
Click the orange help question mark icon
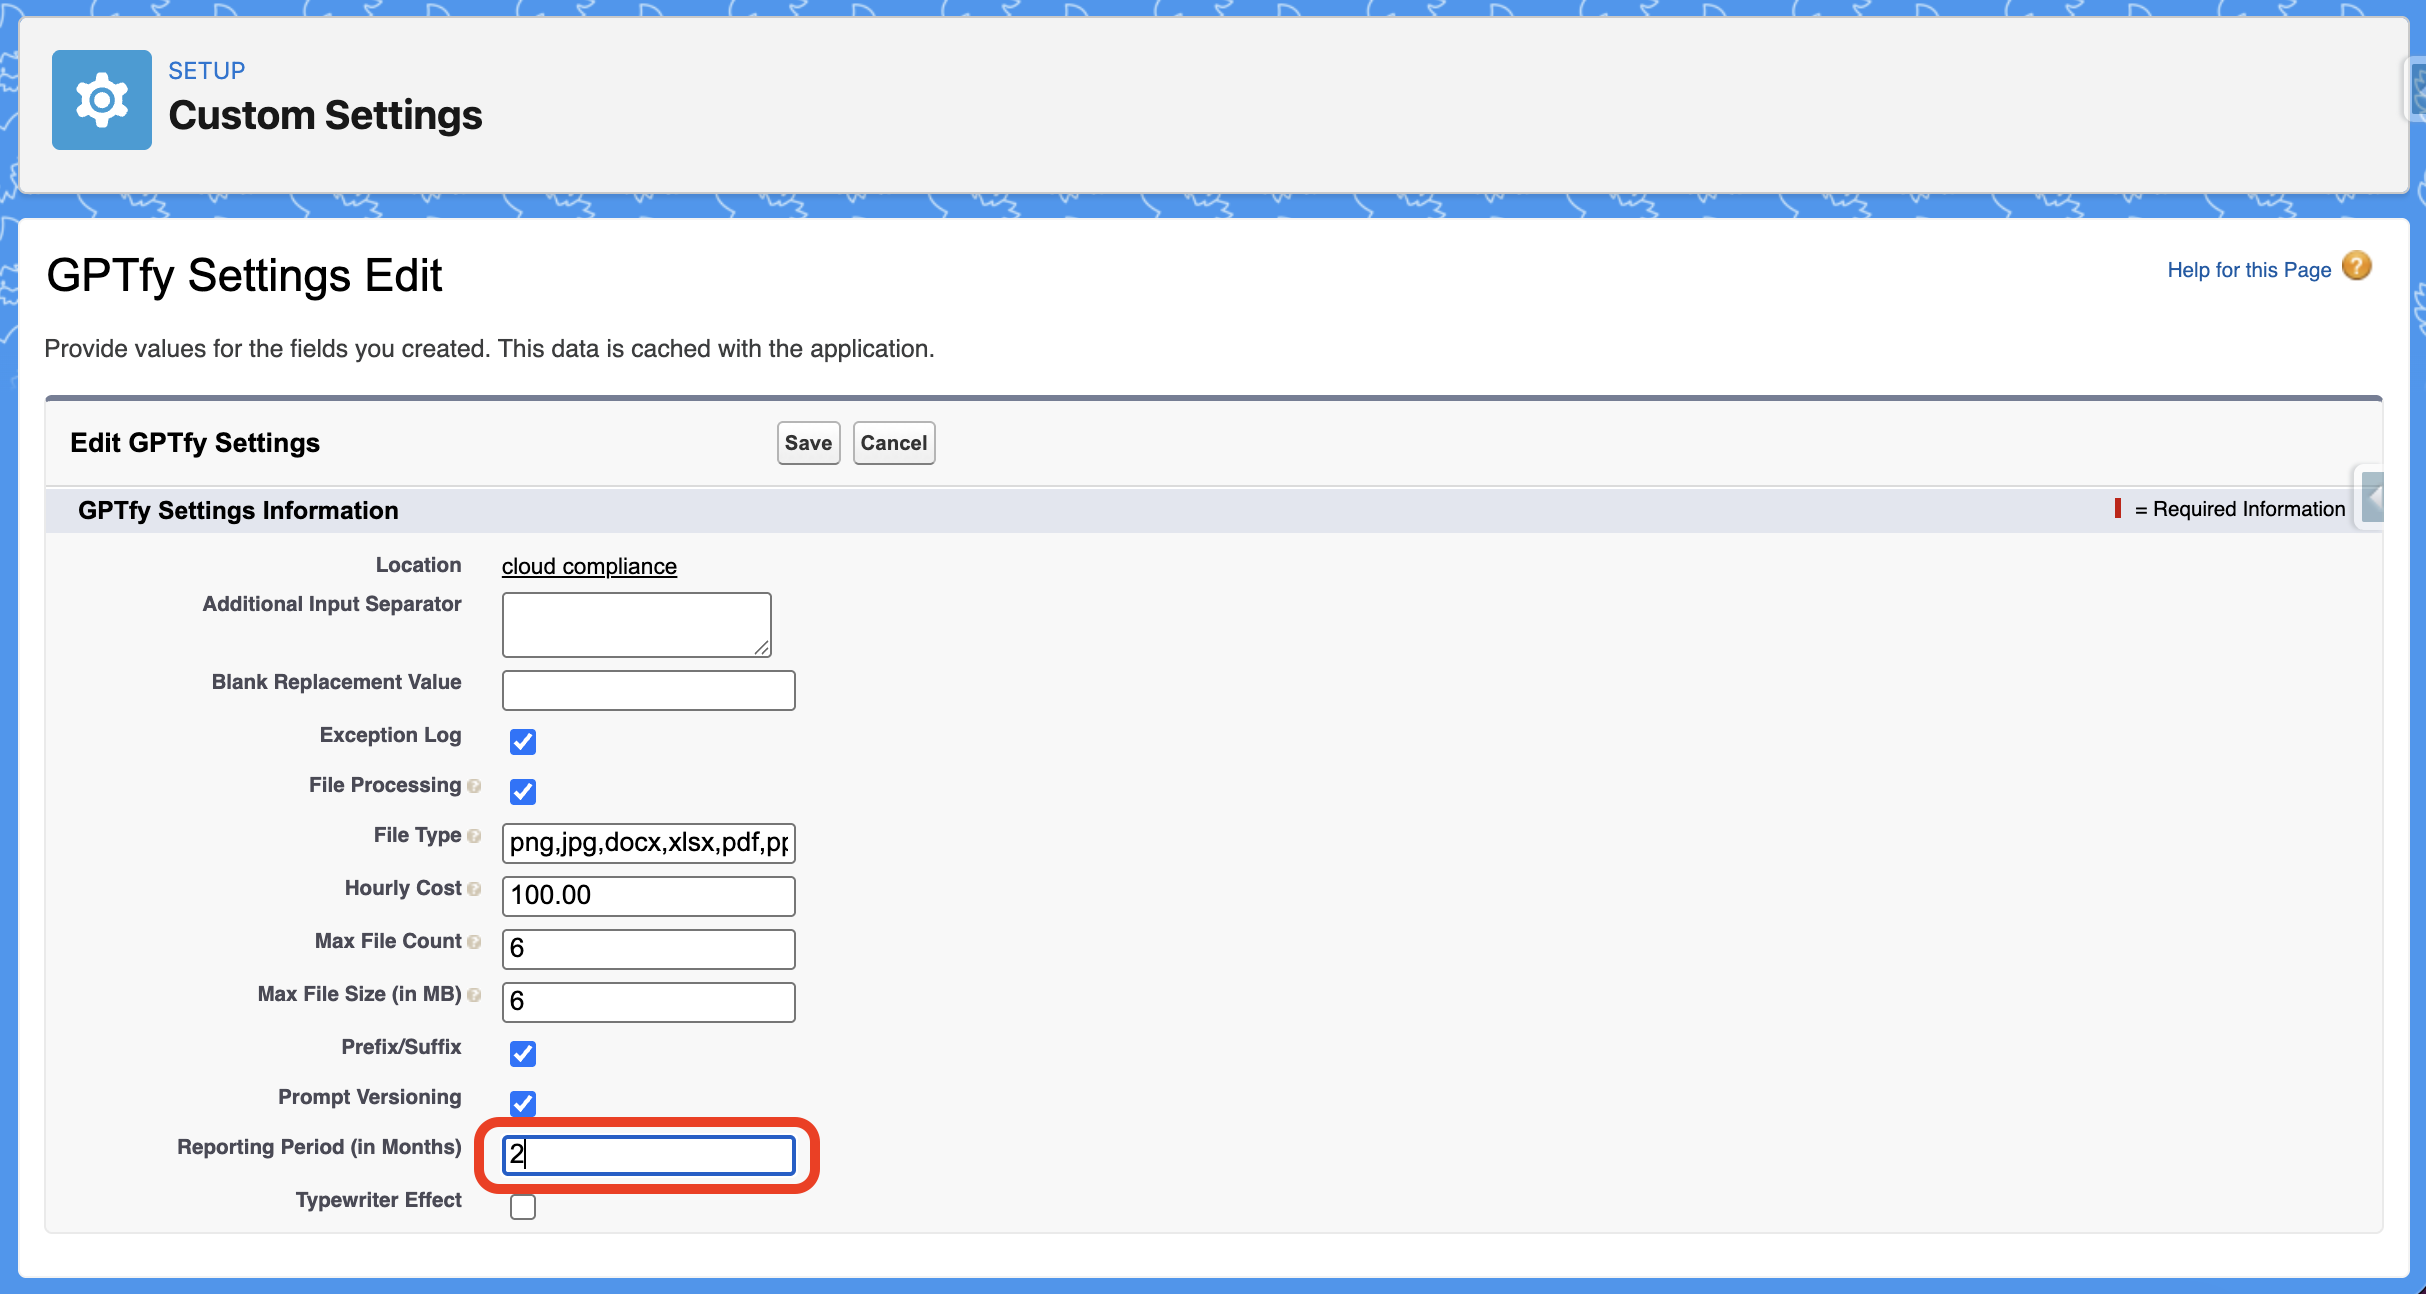pos(2357,266)
